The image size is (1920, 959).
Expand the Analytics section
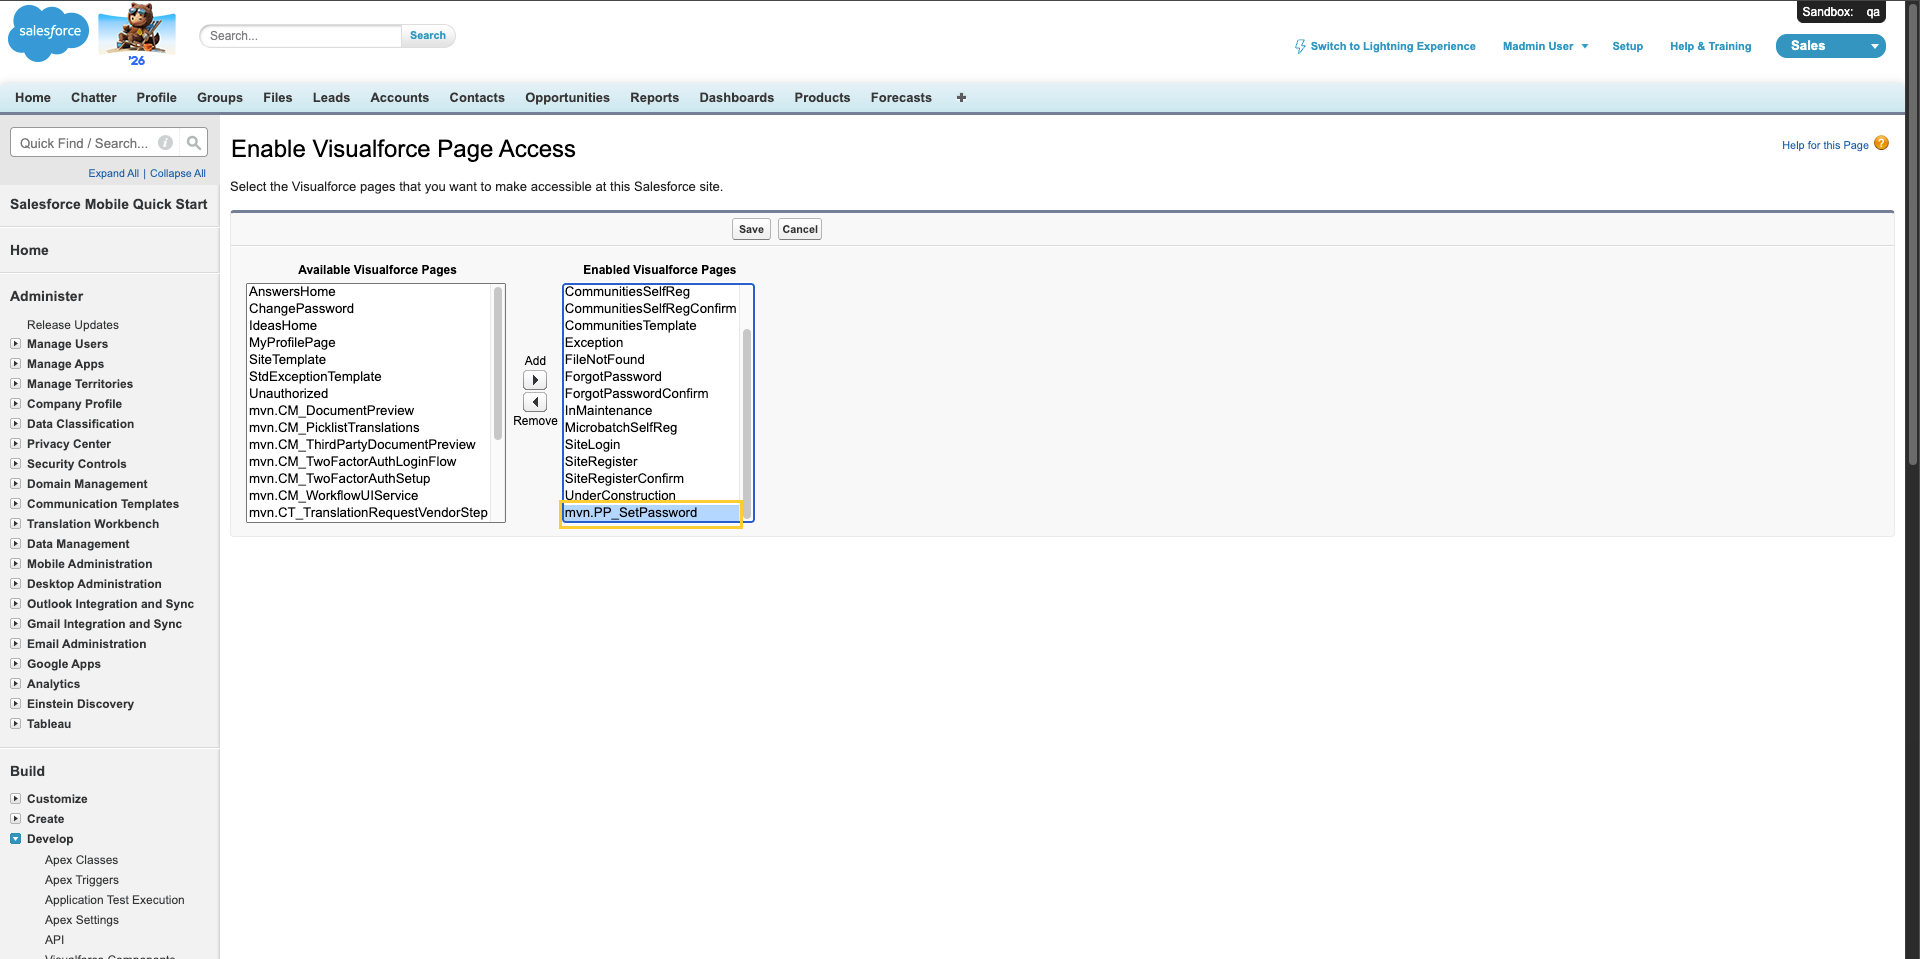[x=16, y=683]
